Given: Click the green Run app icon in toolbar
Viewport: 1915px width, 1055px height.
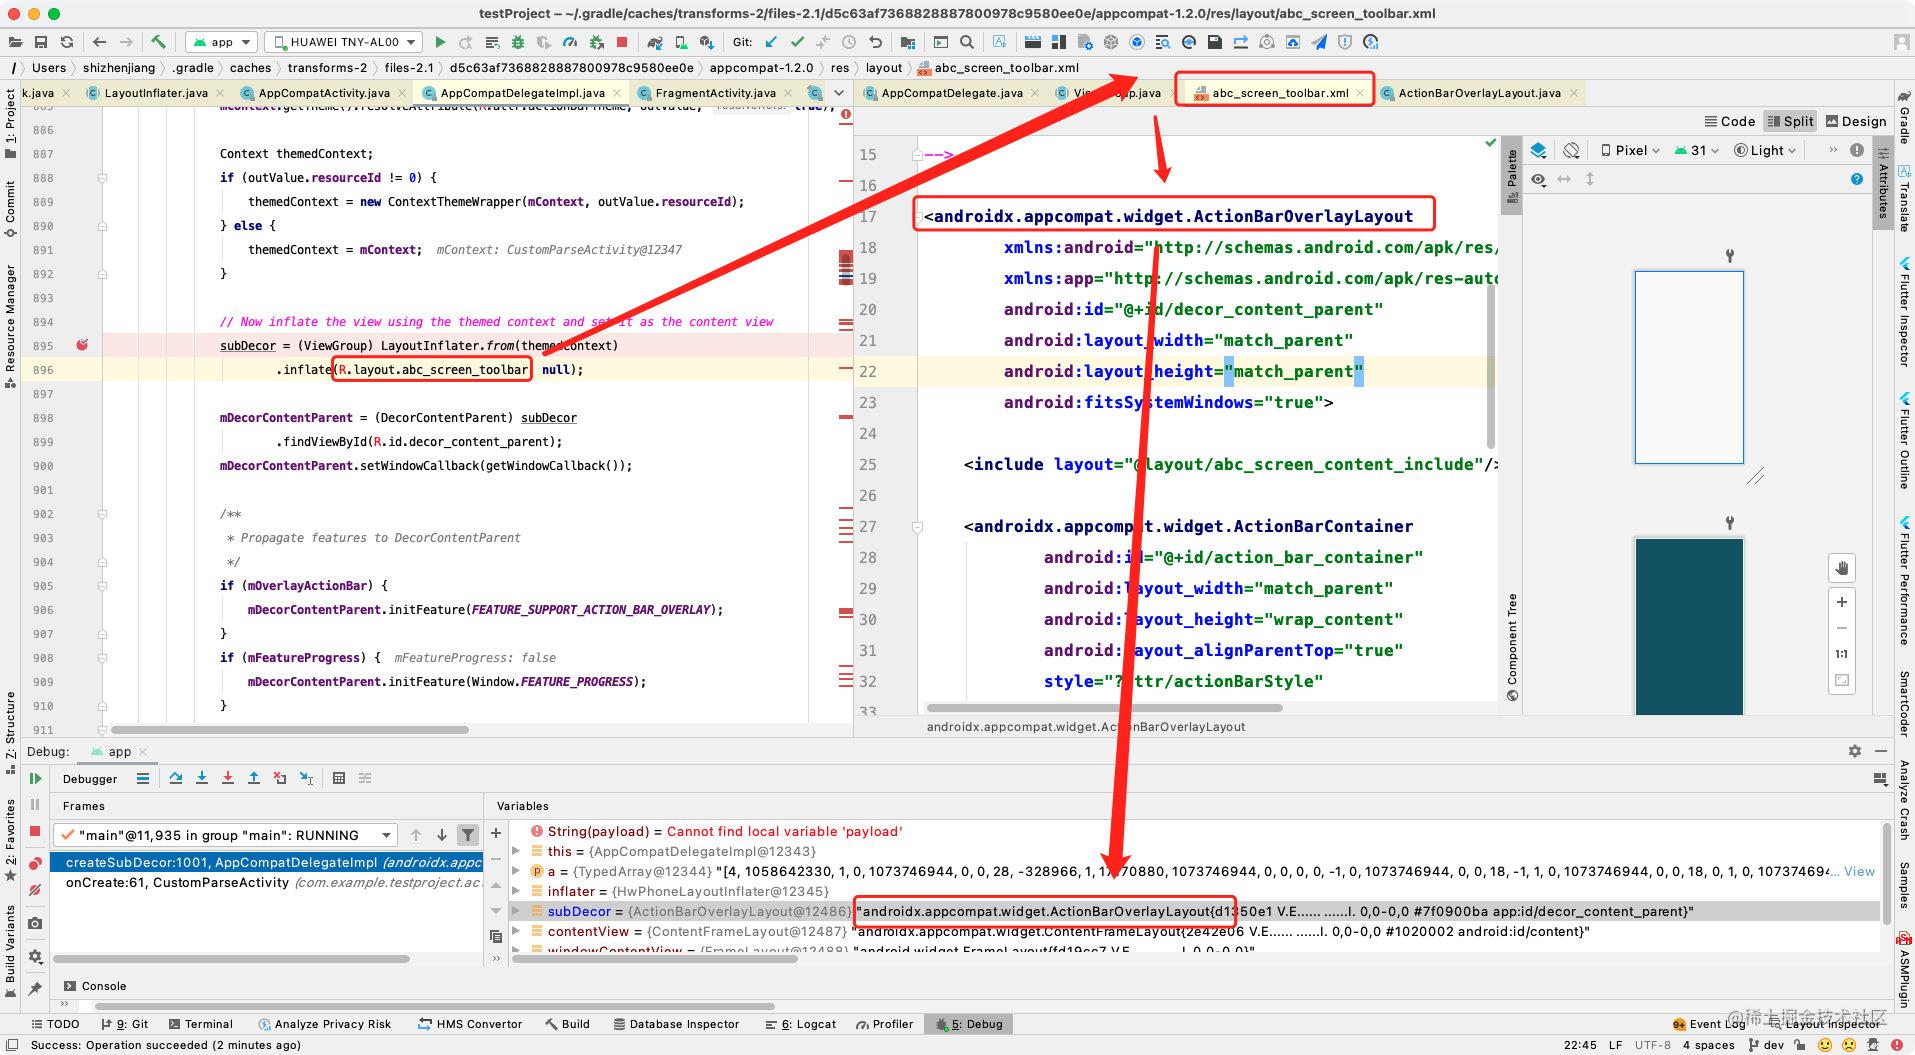Looking at the screenshot, I should coord(440,42).
